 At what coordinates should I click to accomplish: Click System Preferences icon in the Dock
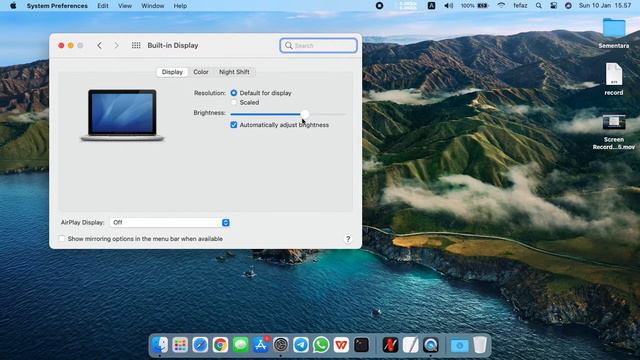[281, 345]
